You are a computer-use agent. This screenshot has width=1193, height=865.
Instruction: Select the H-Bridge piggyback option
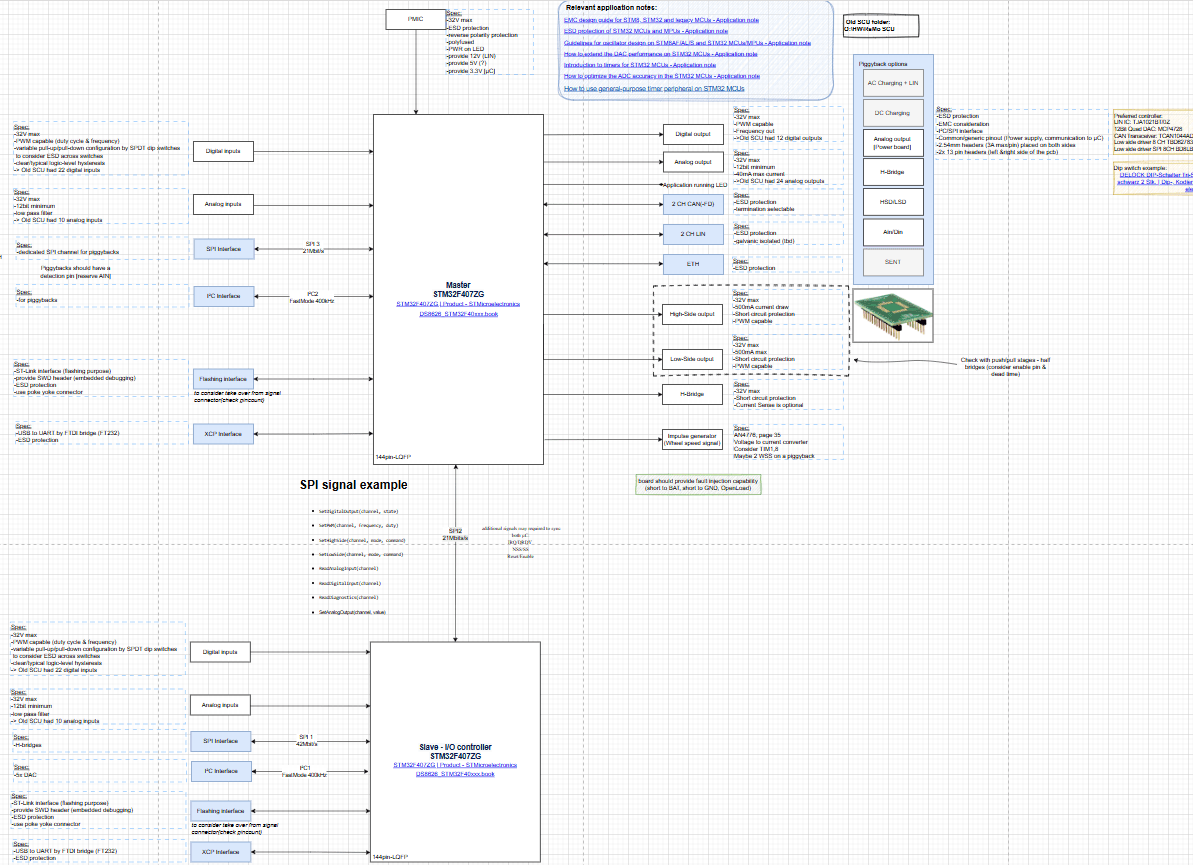pyautogui.click(x=892, y=172)
